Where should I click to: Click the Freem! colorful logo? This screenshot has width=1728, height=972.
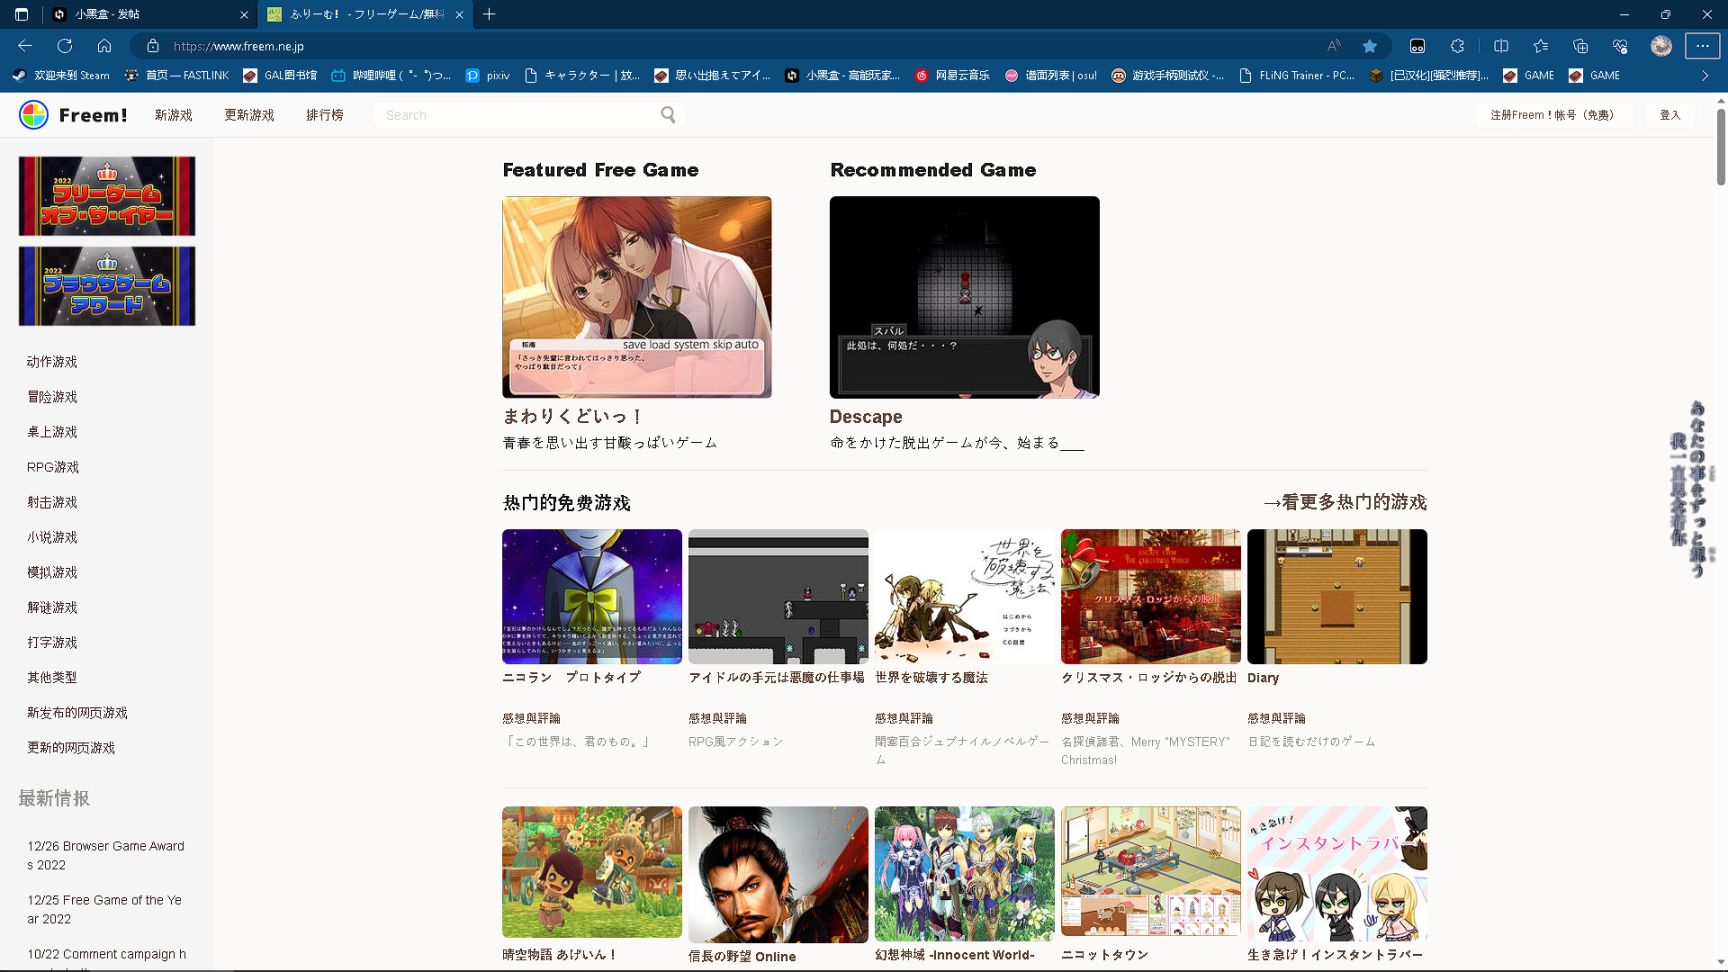[x=34, y=115]
